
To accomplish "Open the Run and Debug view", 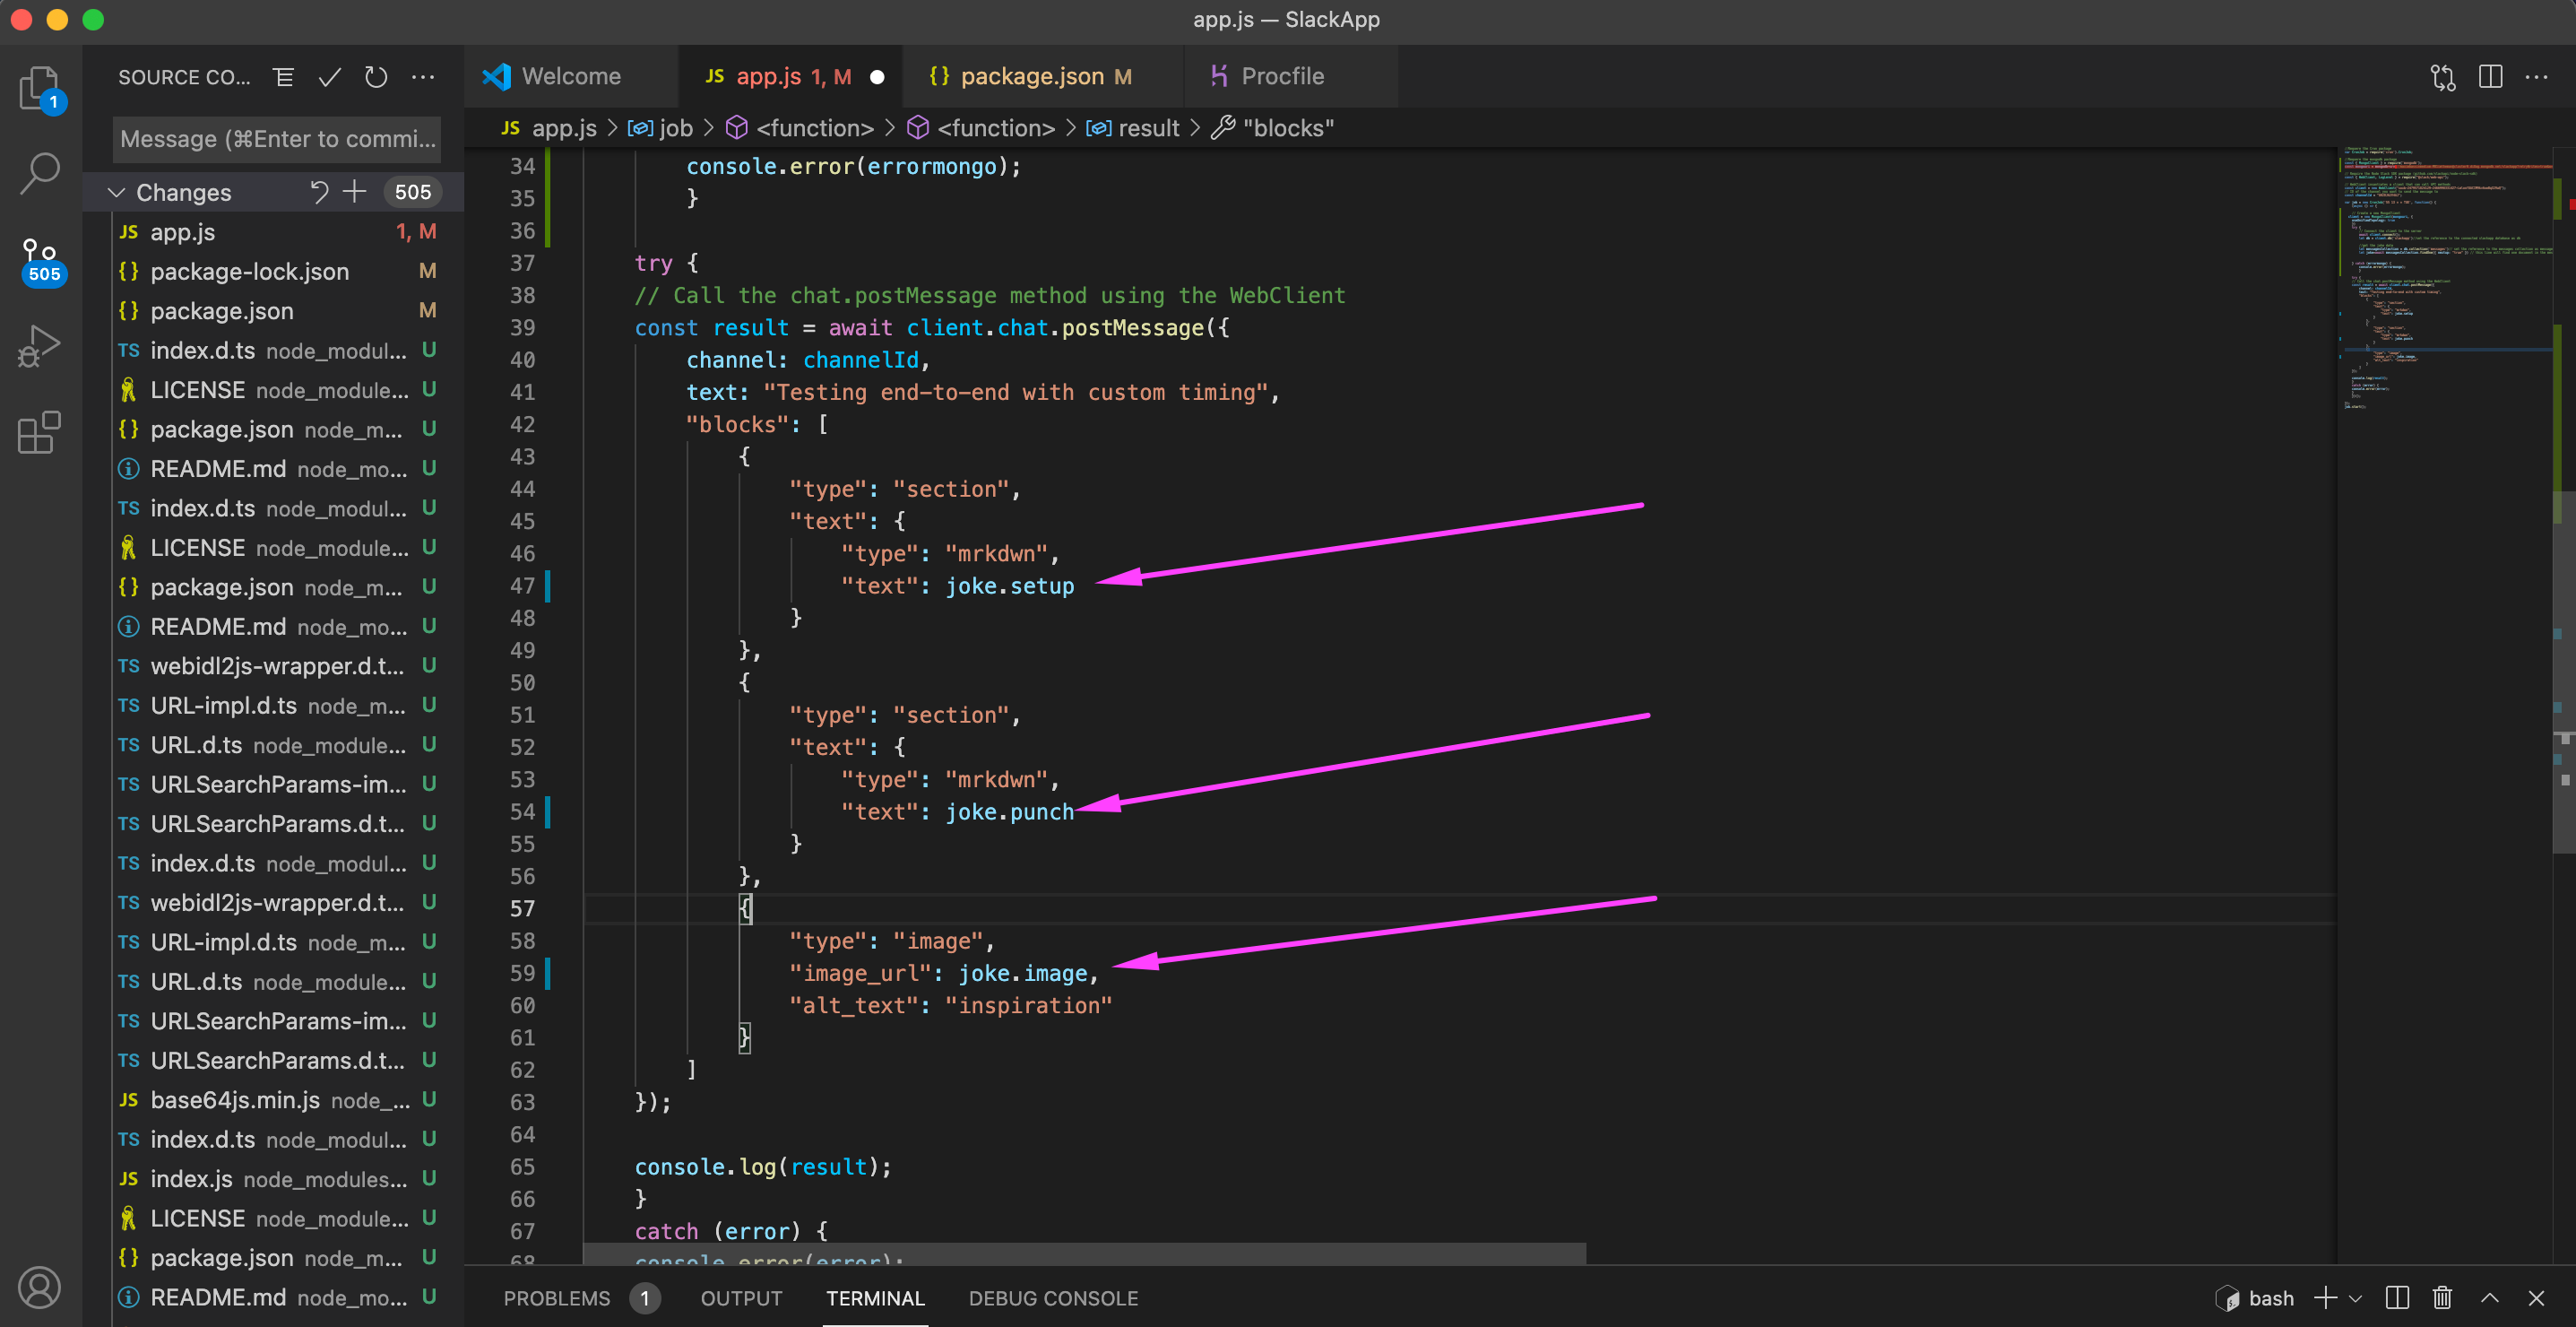I will point(40,345).
